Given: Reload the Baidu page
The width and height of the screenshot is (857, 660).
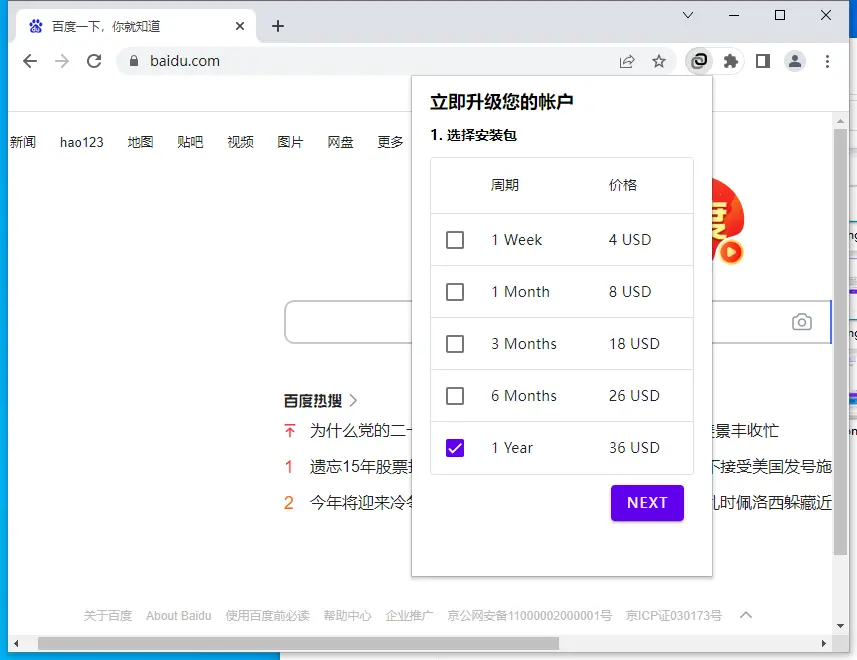Looking at the screenshot, I should tap(94, 61).
